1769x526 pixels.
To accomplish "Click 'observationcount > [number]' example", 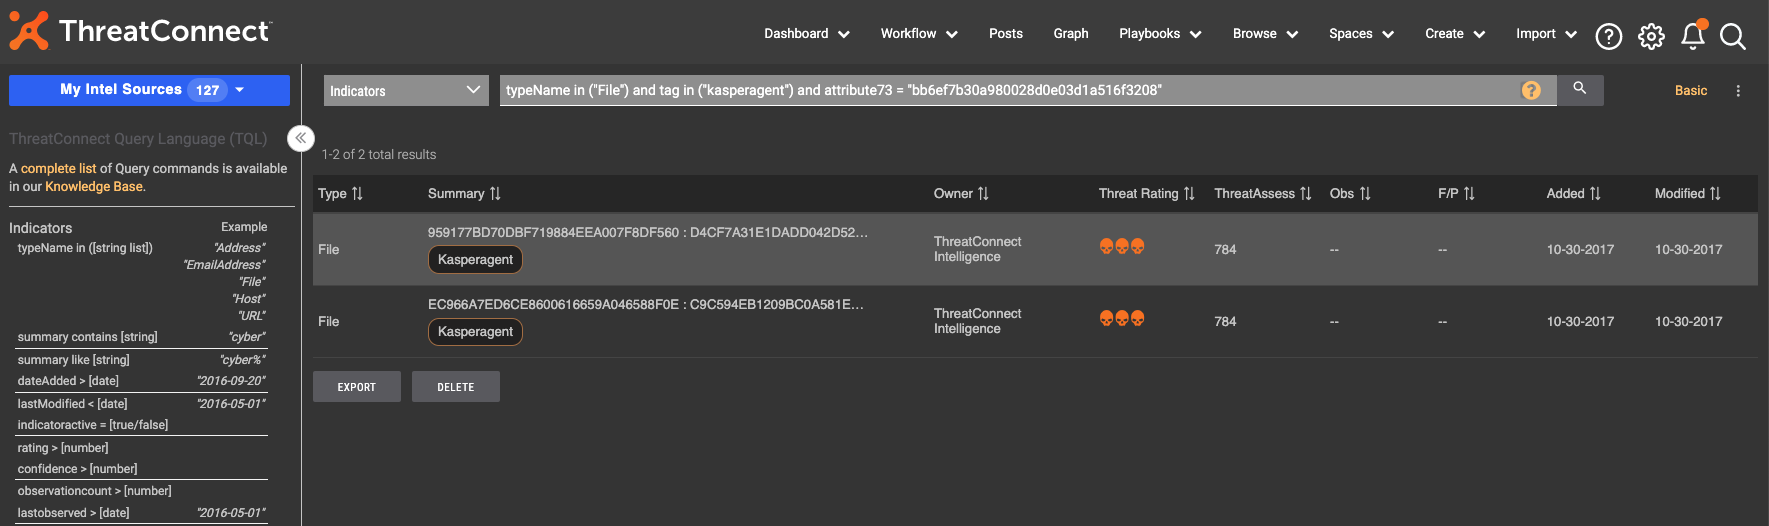I will tap(94, 491).
